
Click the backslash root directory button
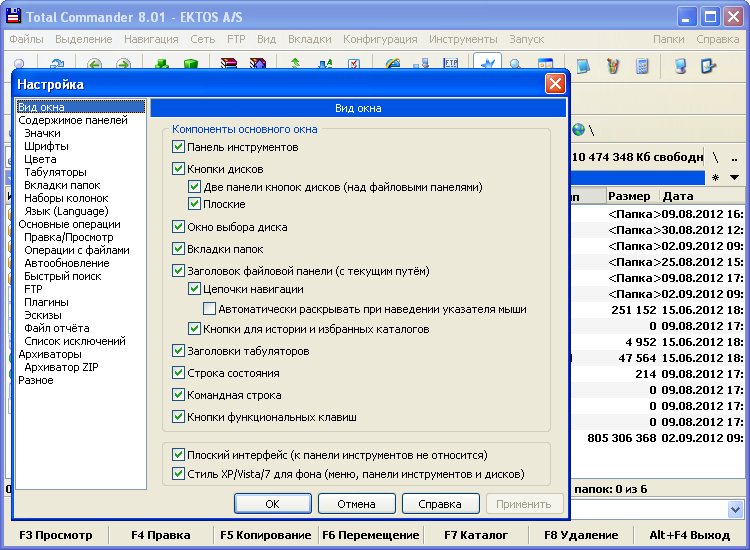(x=716, y=157)
